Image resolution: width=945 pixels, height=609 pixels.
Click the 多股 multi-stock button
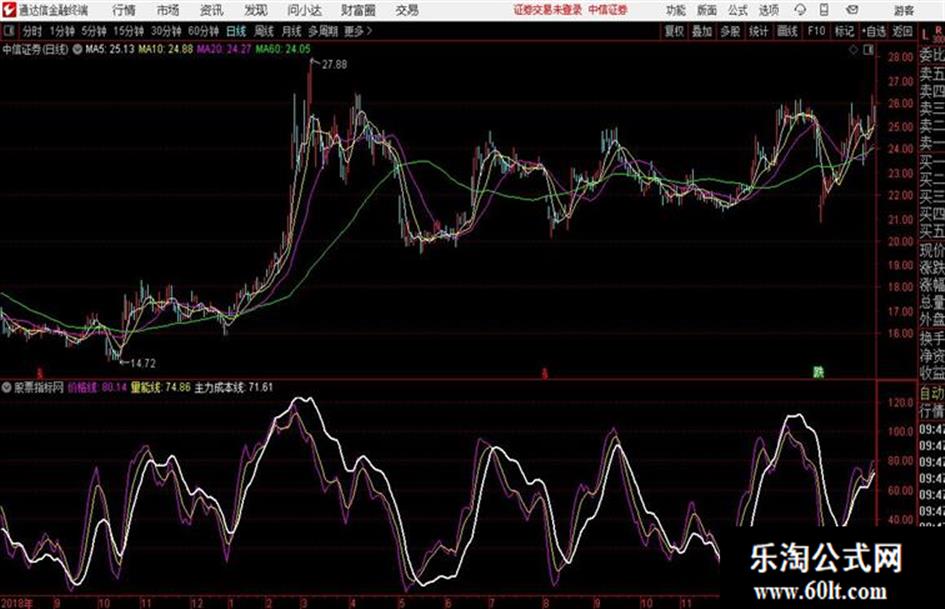[730, 31]
